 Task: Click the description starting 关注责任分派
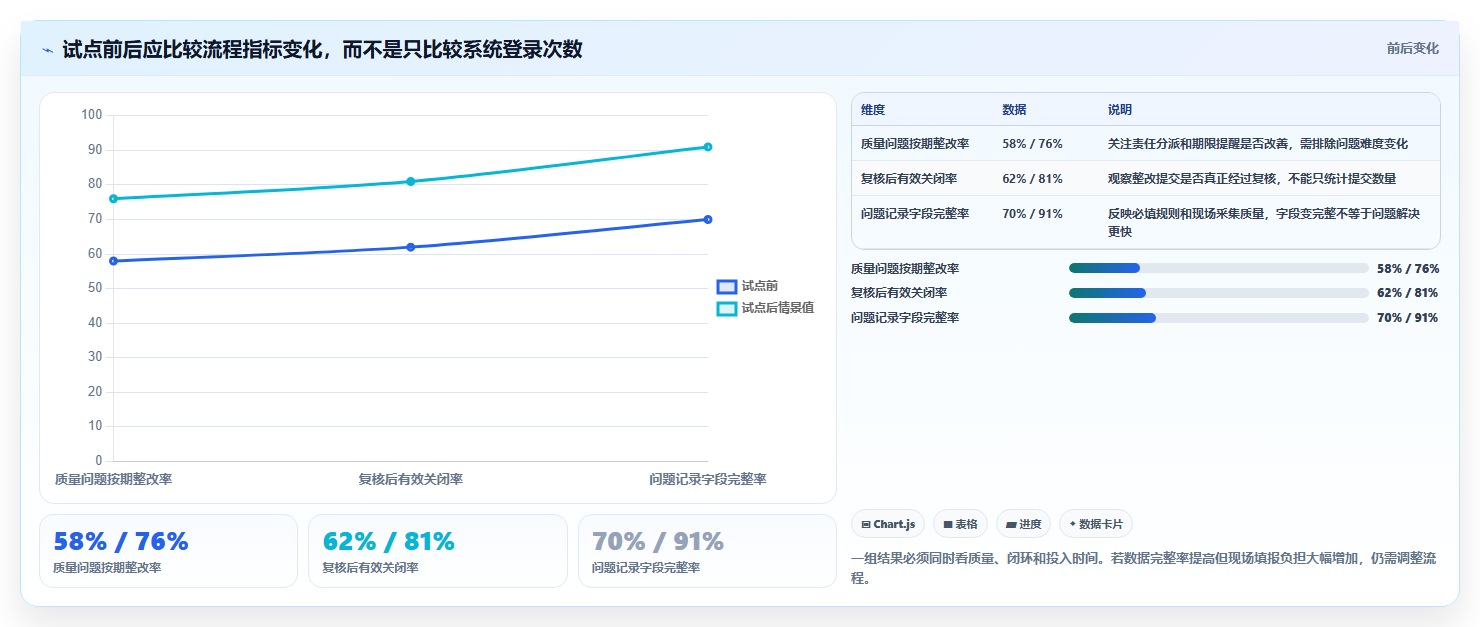1258,144
